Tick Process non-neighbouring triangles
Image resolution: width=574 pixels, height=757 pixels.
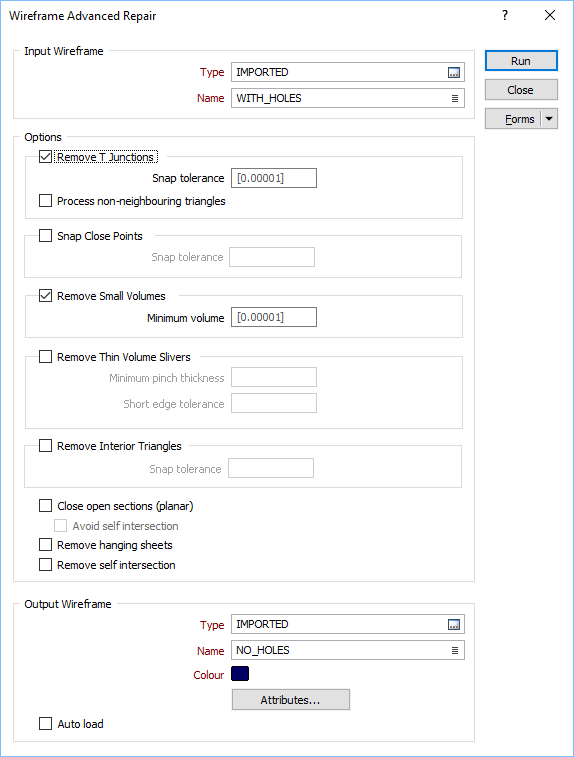point(45,201)
